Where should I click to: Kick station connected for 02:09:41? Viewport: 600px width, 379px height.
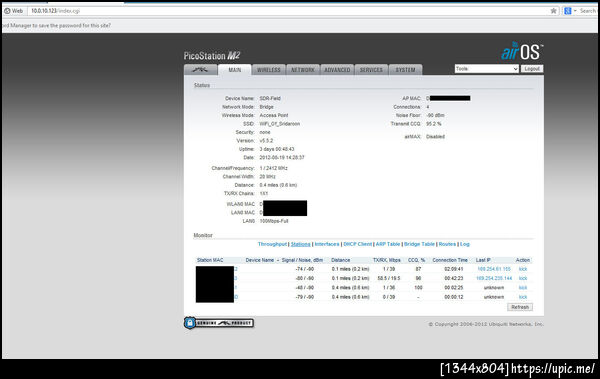pos(523,269)
